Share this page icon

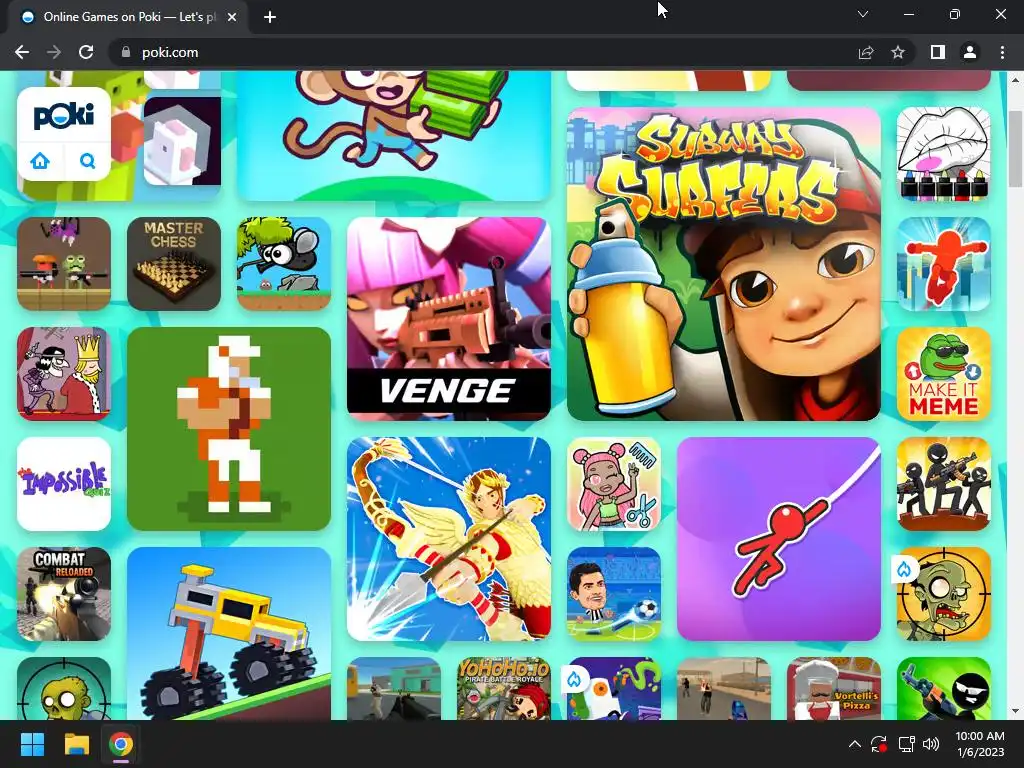pos(866,52)
